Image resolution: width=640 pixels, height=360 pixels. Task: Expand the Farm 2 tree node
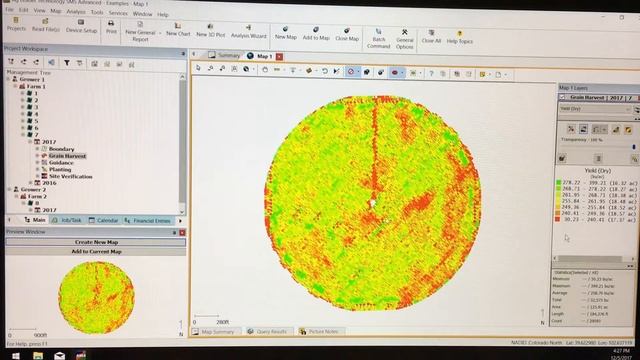(x=16, y=196)
